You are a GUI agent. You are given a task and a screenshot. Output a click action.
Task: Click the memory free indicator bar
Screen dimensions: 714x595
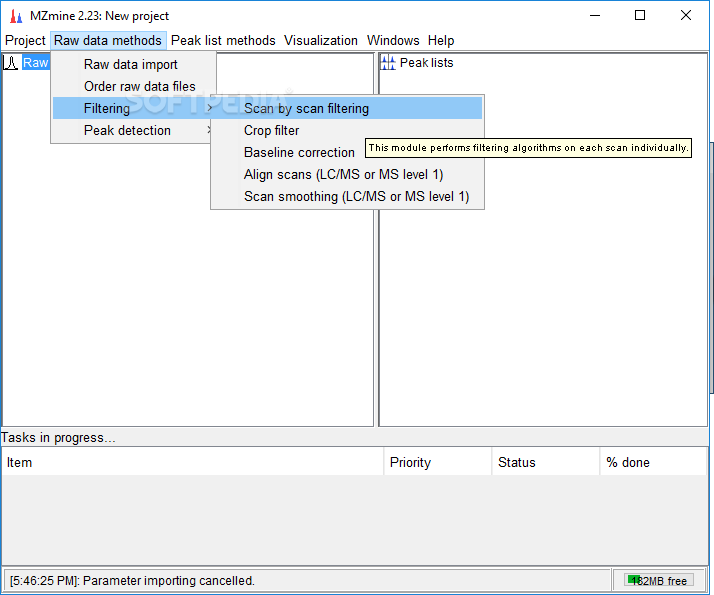tap(659, 580)
